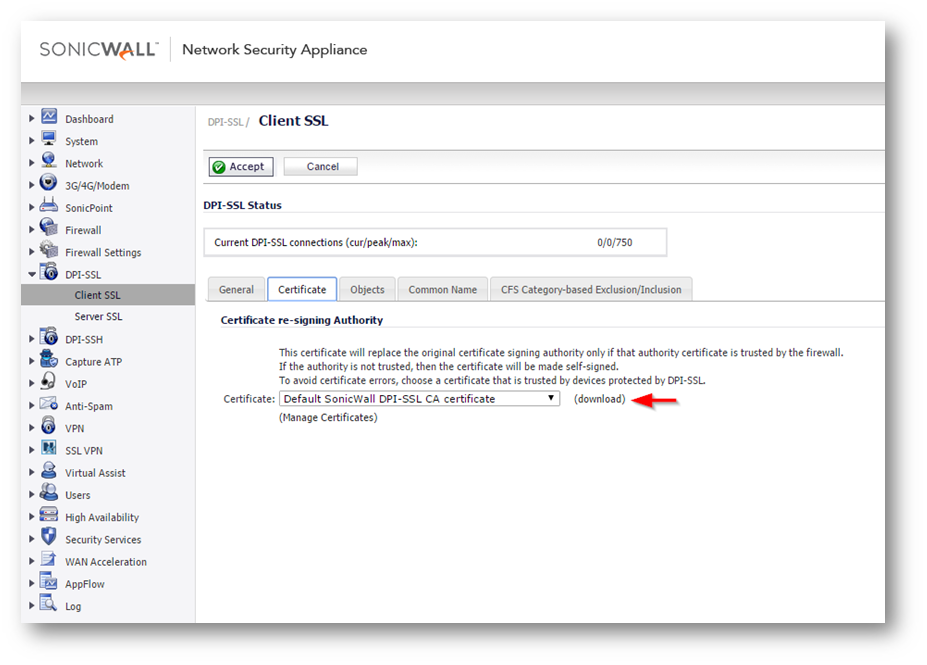This screenshot has width=927, height=665.
Task: Click the Firewall icon in sidebar
Action: coord(49,228)
